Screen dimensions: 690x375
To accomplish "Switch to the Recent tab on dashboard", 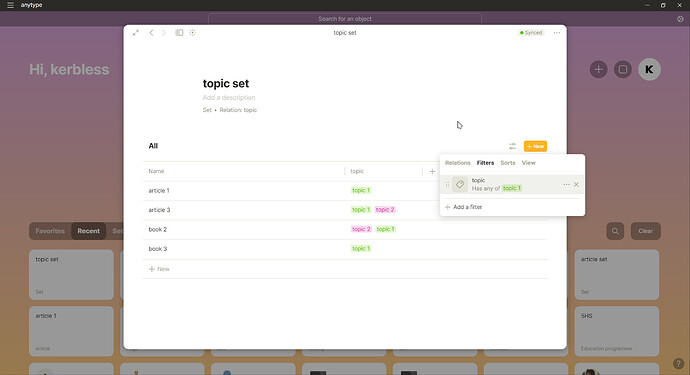I will pos(88,231).
